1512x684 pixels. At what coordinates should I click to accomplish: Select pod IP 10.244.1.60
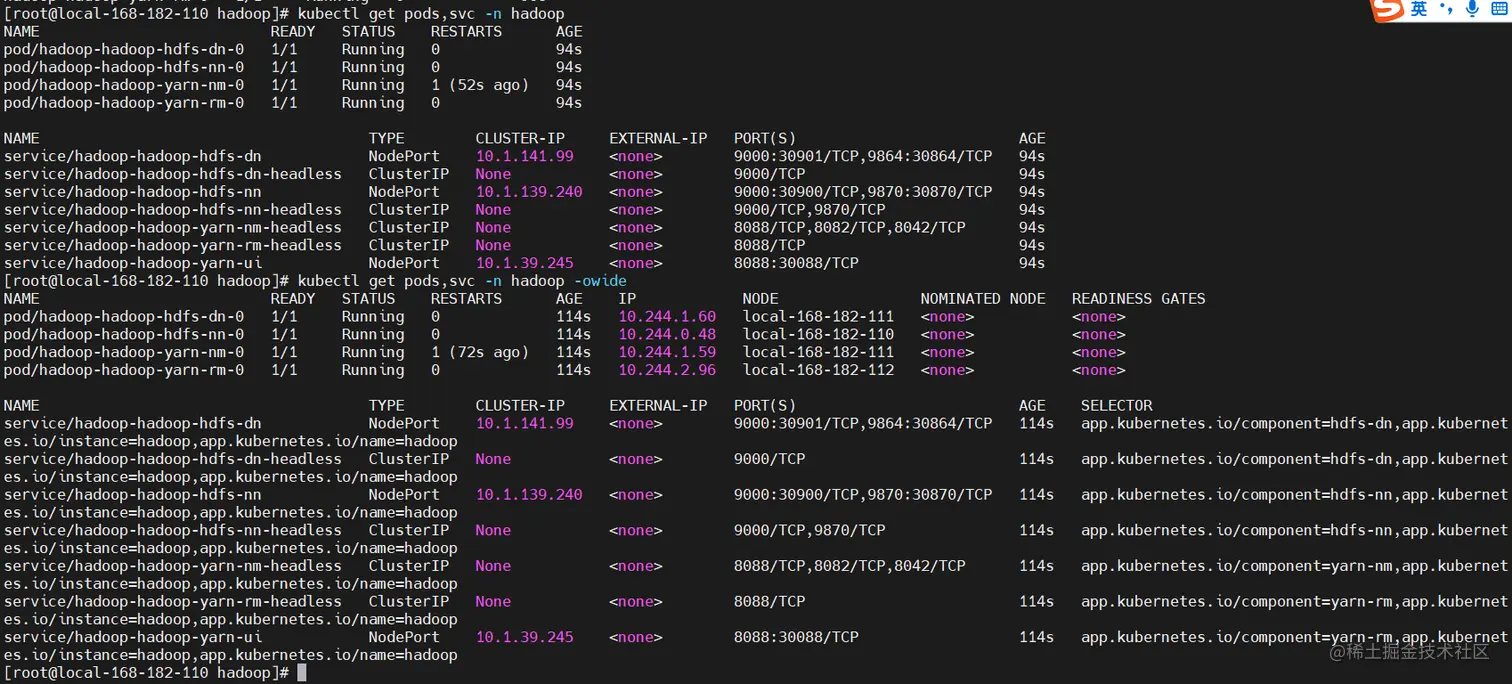[x=667, y=317]
